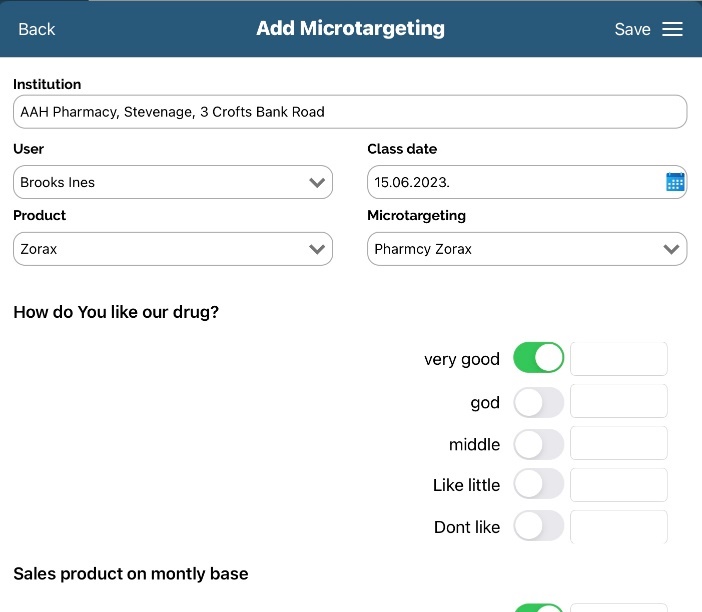Disable the 'very good' toggle
The image size is (702, 612).
point(538,358)
